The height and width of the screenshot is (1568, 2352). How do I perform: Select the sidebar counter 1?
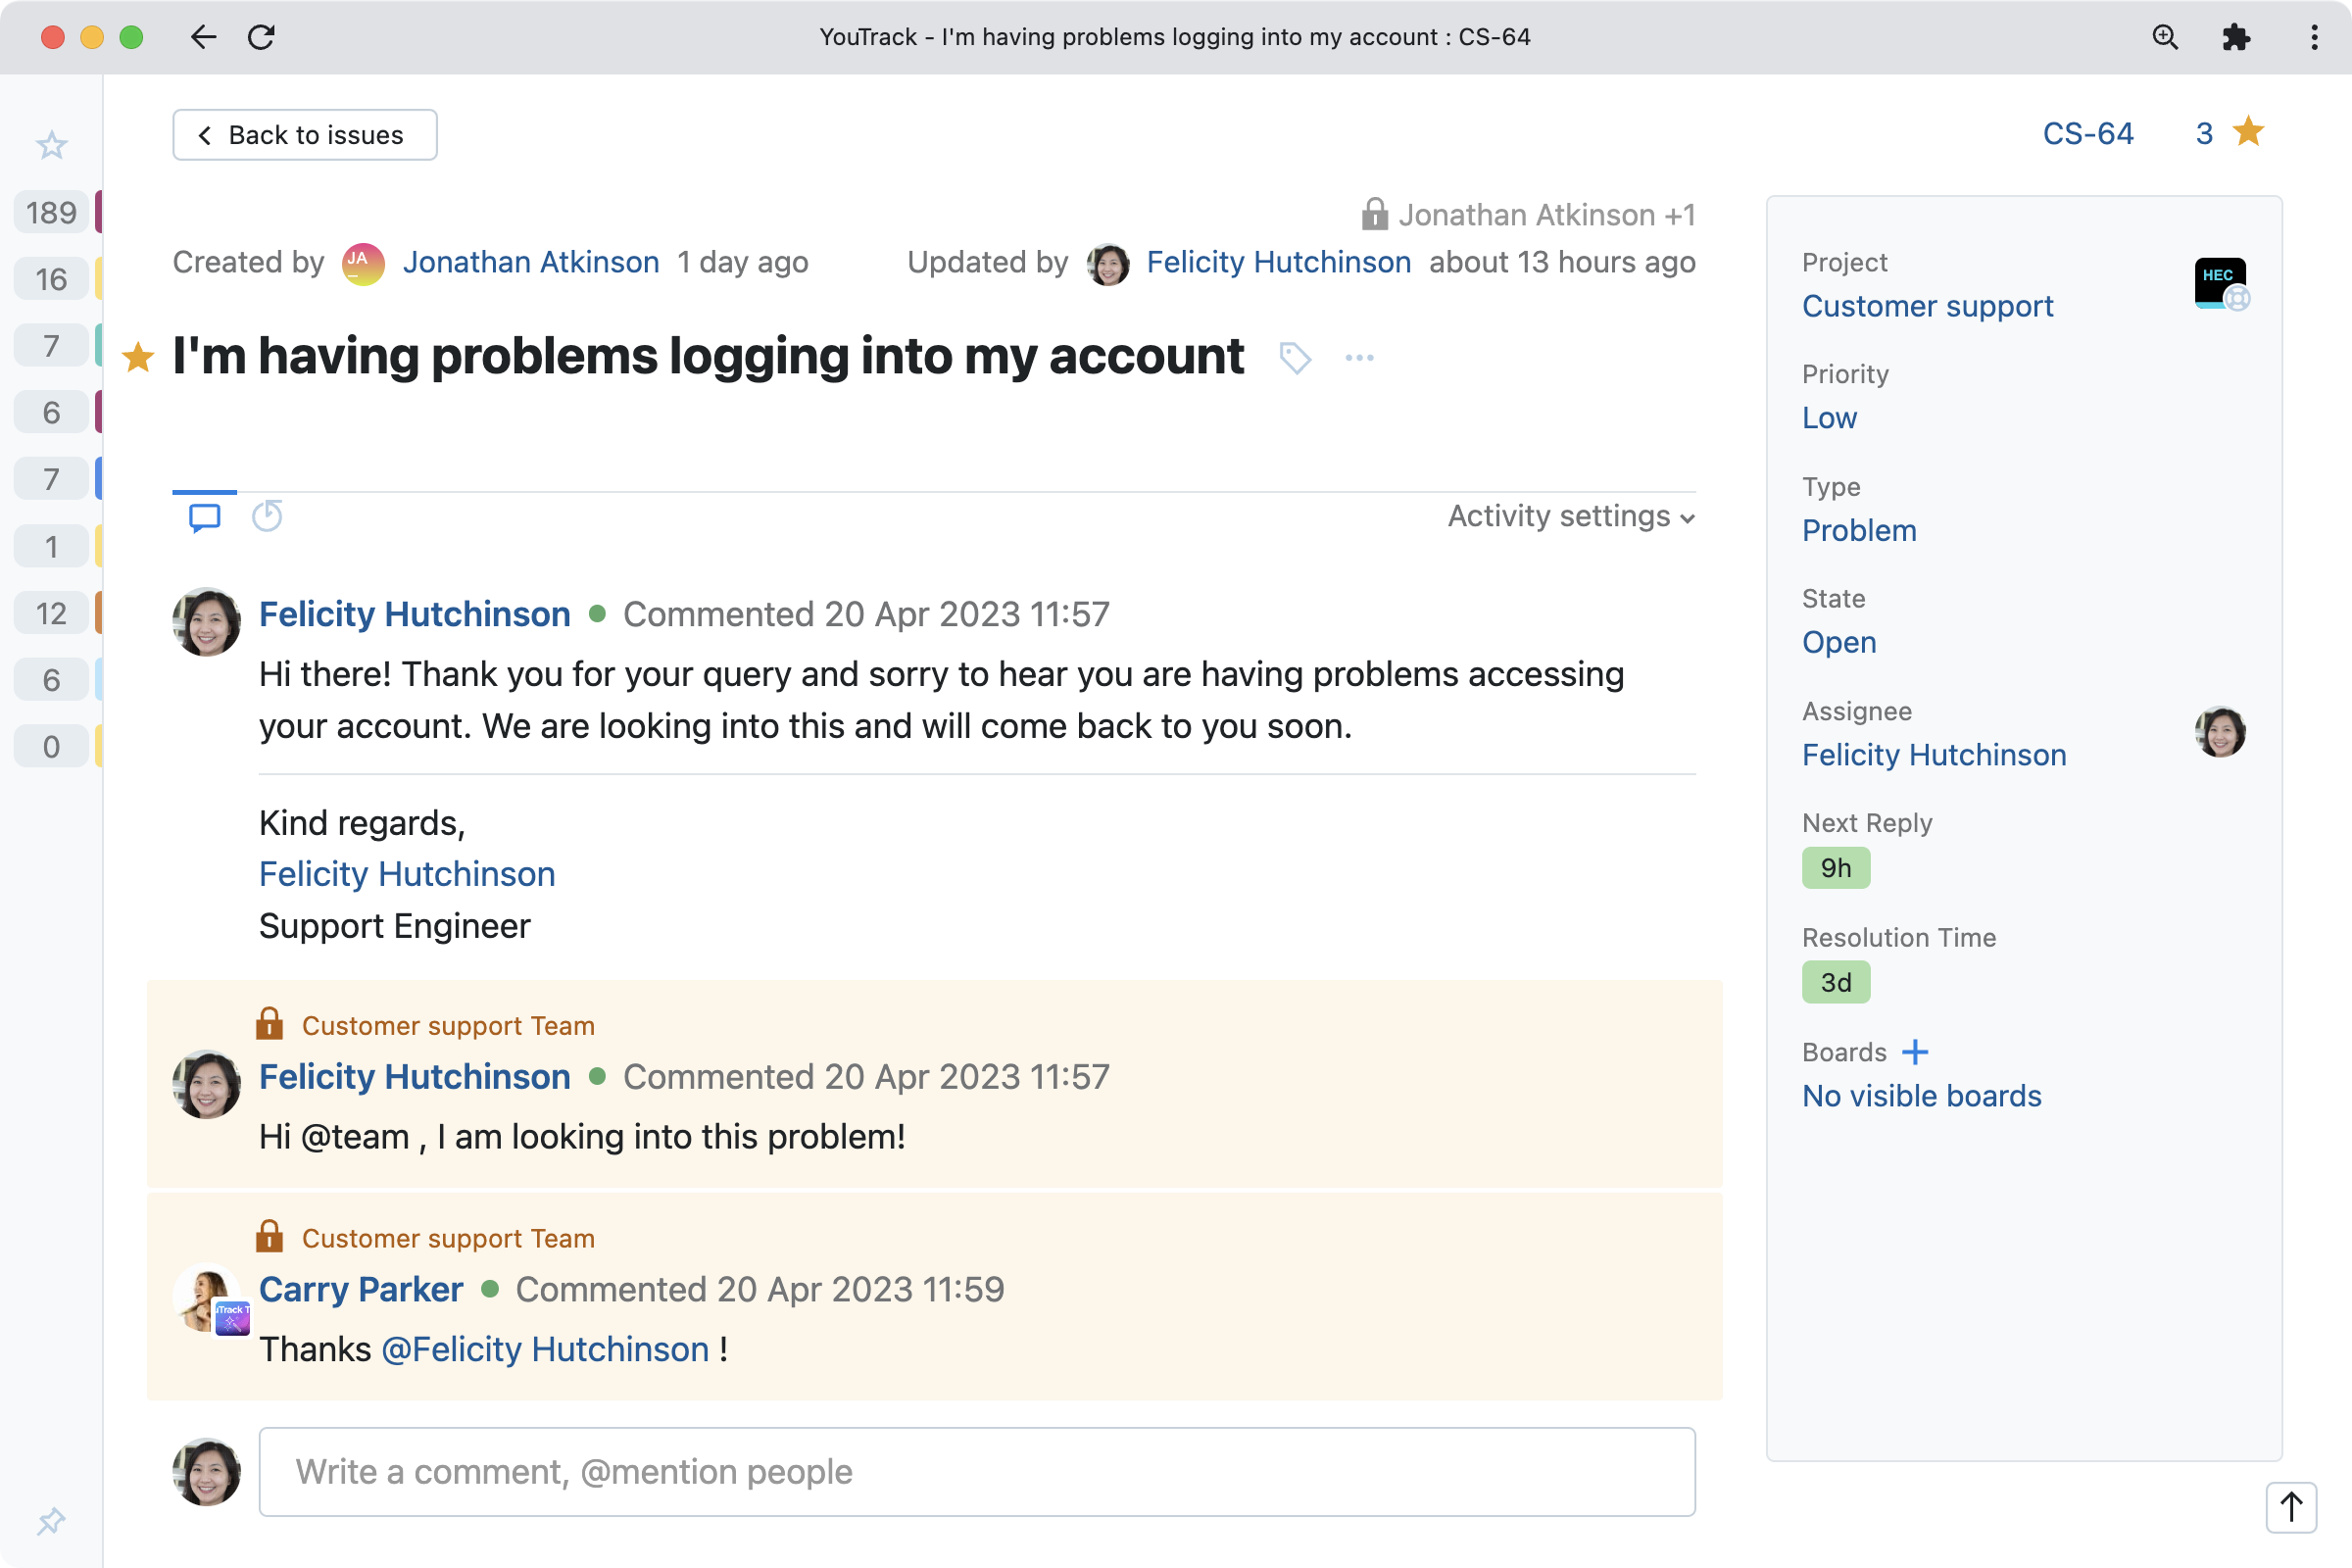(x=51, y=546)
